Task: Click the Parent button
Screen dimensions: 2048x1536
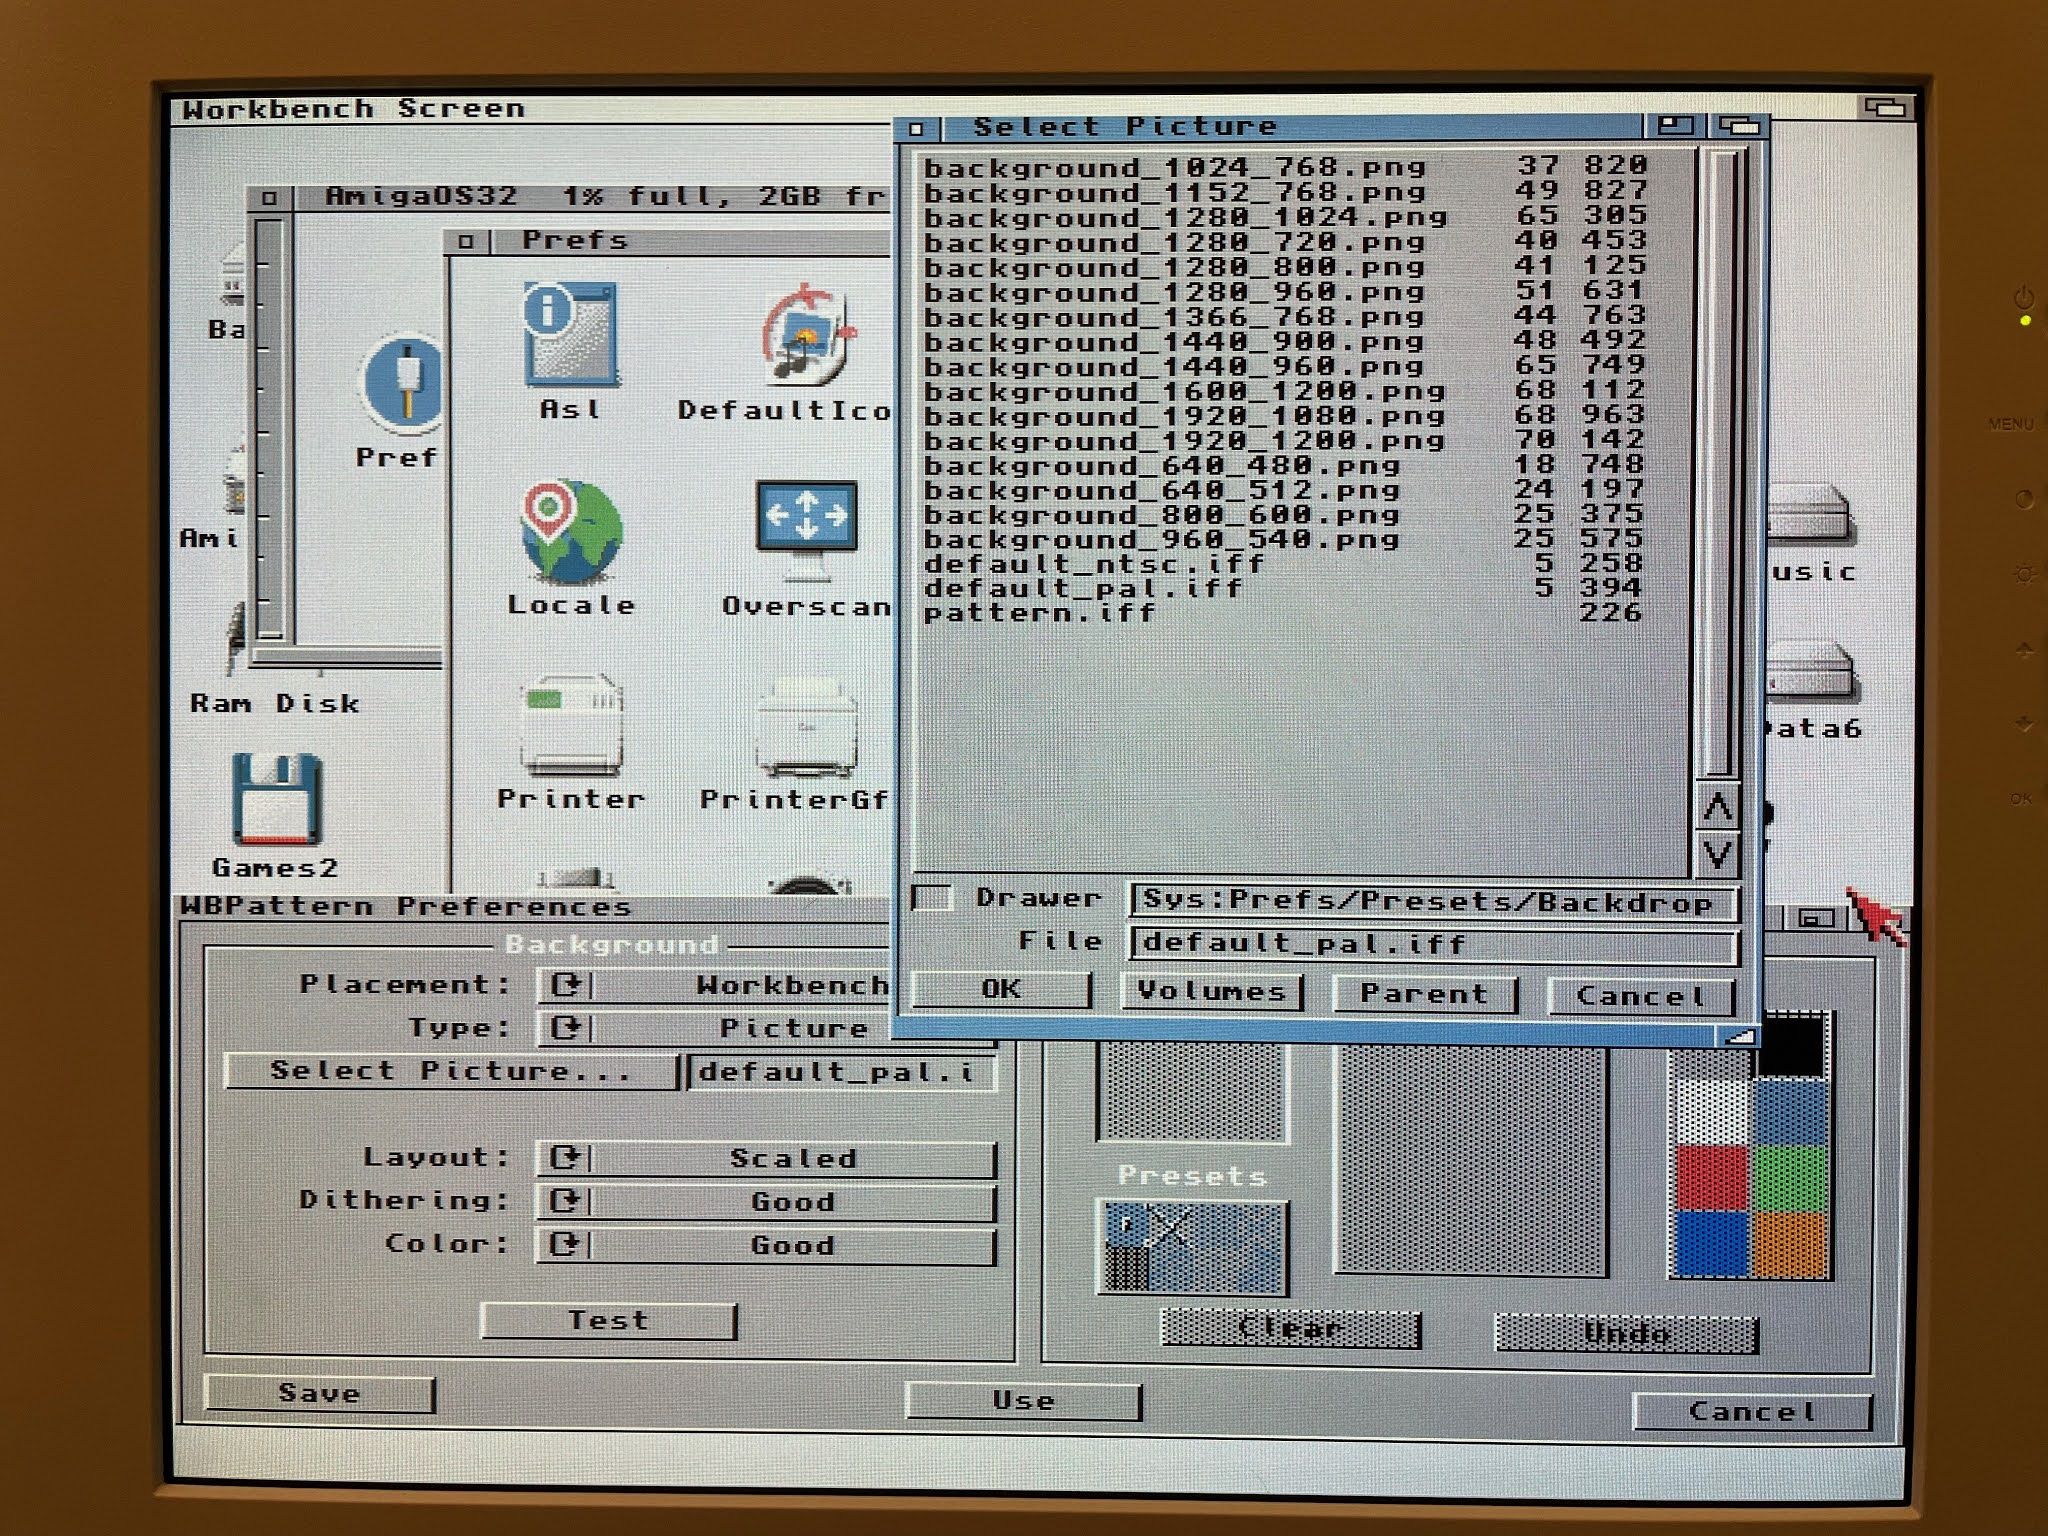Action: 1425,995
